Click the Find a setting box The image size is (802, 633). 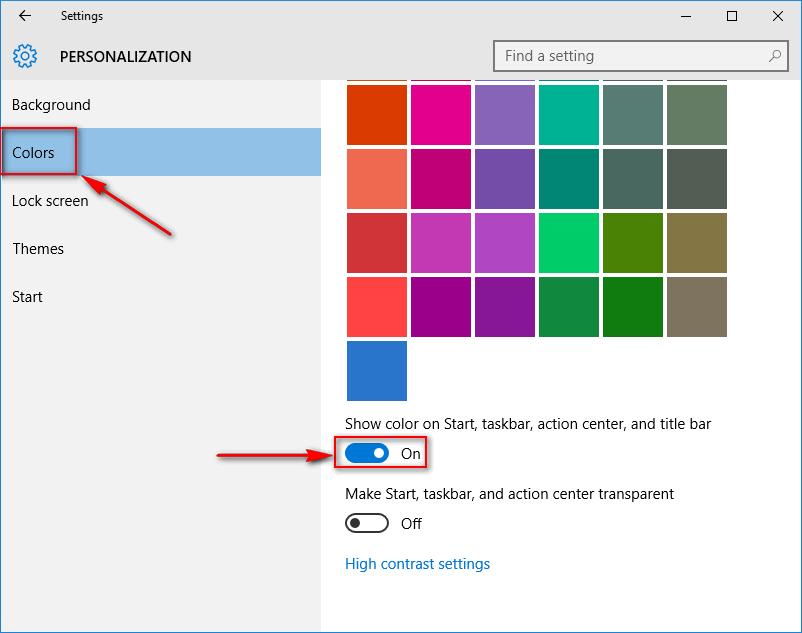(x=640, y=56)
